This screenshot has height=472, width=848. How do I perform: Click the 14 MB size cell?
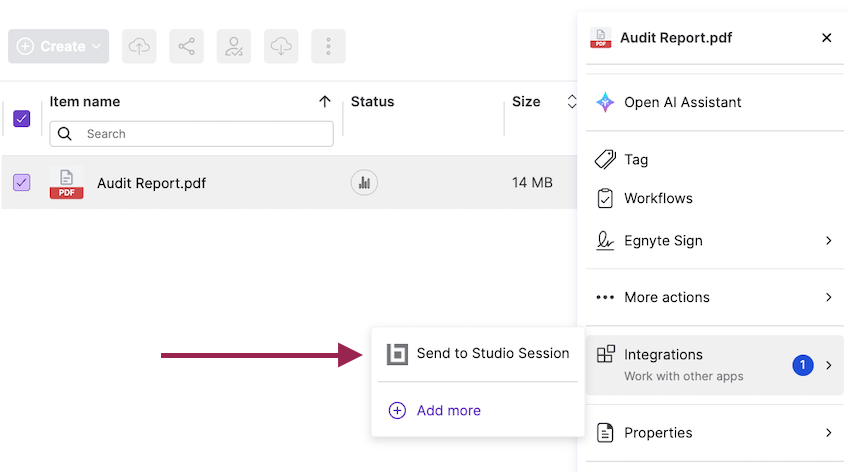click(532, 183)
